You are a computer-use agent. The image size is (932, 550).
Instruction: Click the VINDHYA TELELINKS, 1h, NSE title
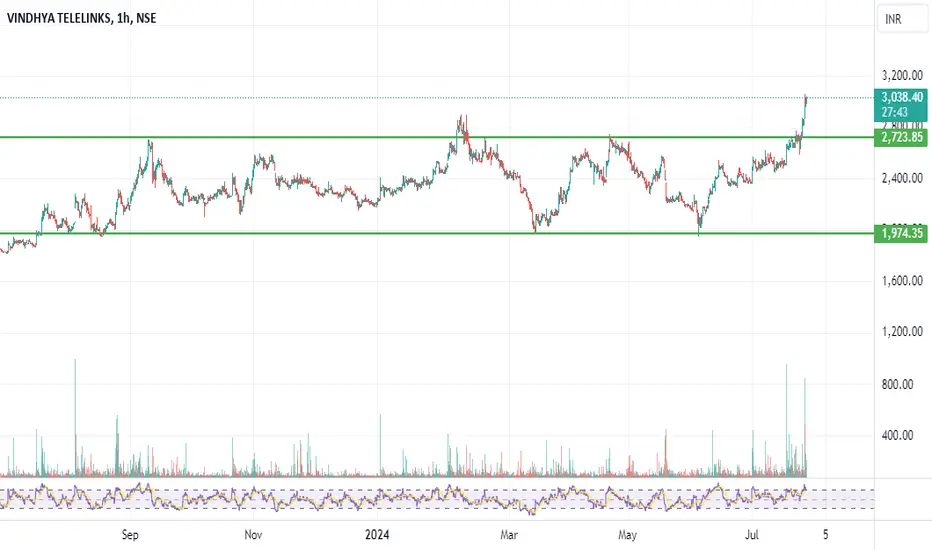point(81,18)
